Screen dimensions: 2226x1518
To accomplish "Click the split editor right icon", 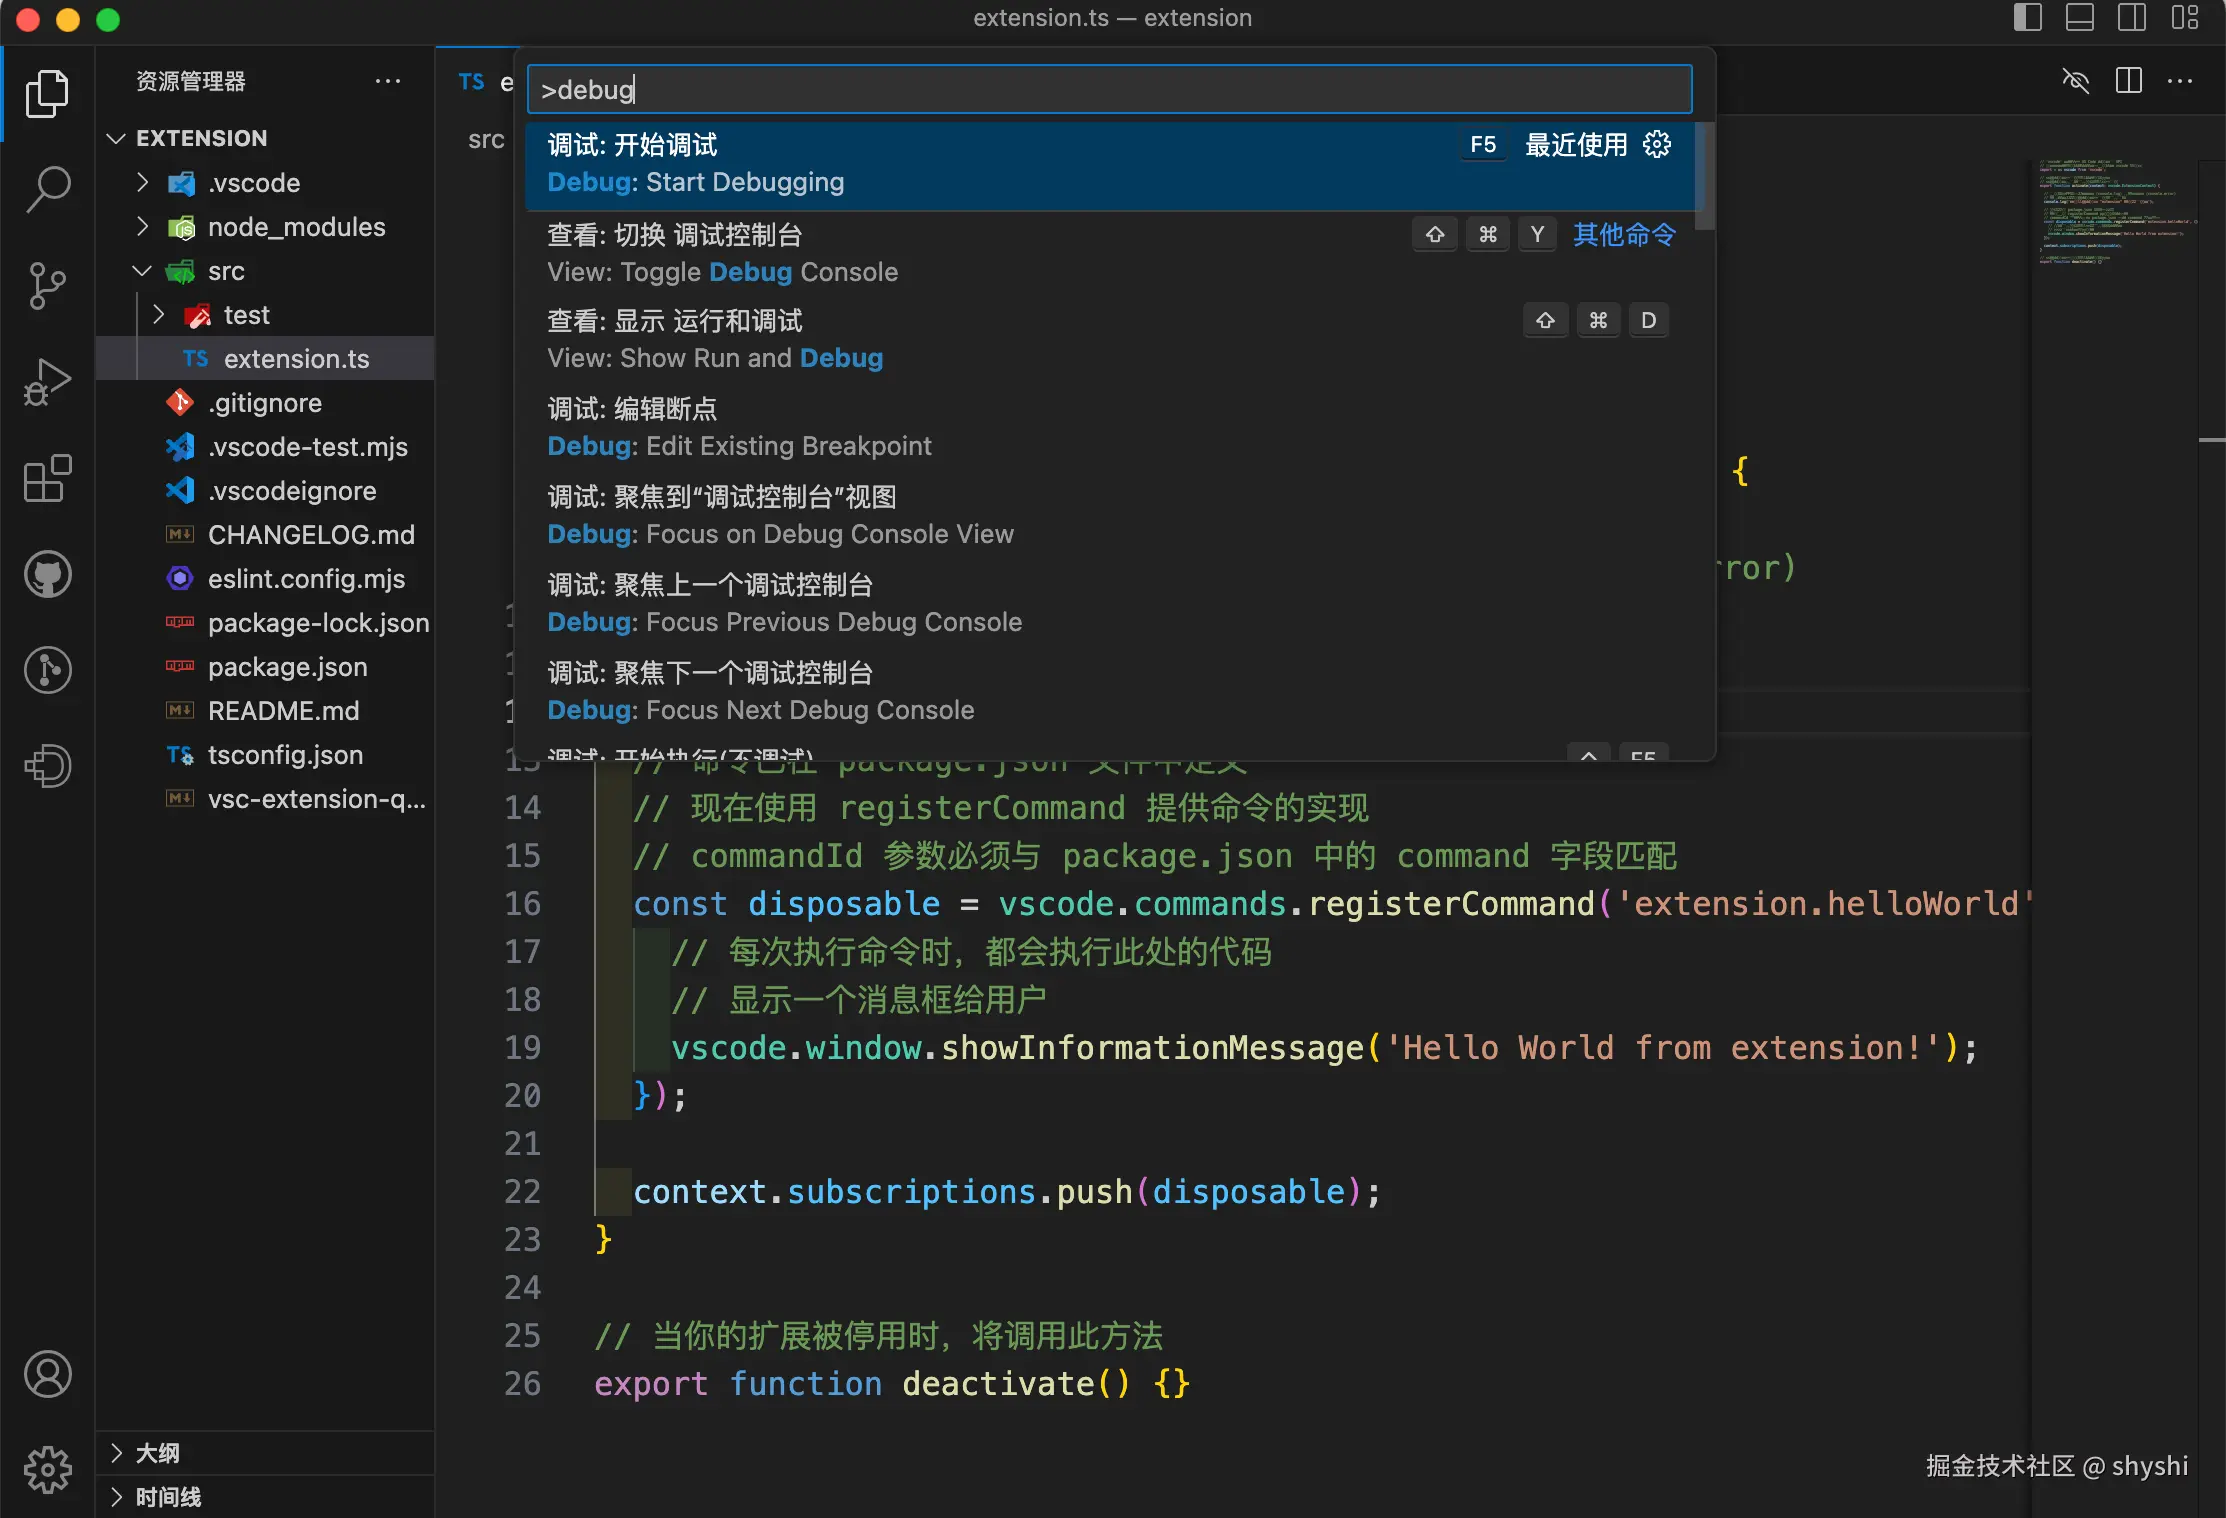I will tap(2128, 81).
